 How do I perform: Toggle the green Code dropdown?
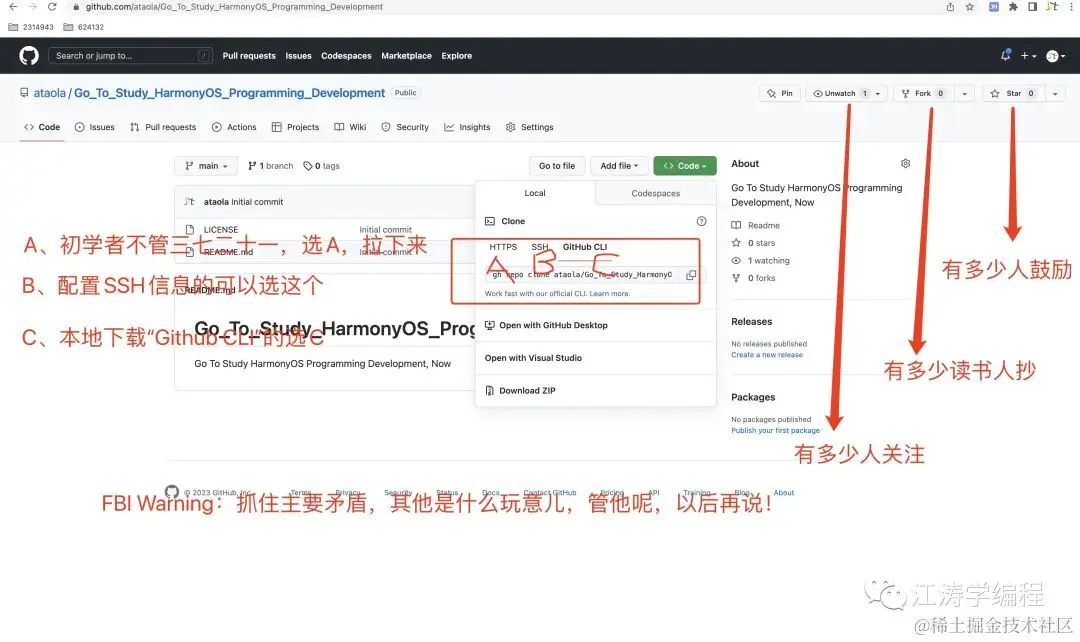685,166
